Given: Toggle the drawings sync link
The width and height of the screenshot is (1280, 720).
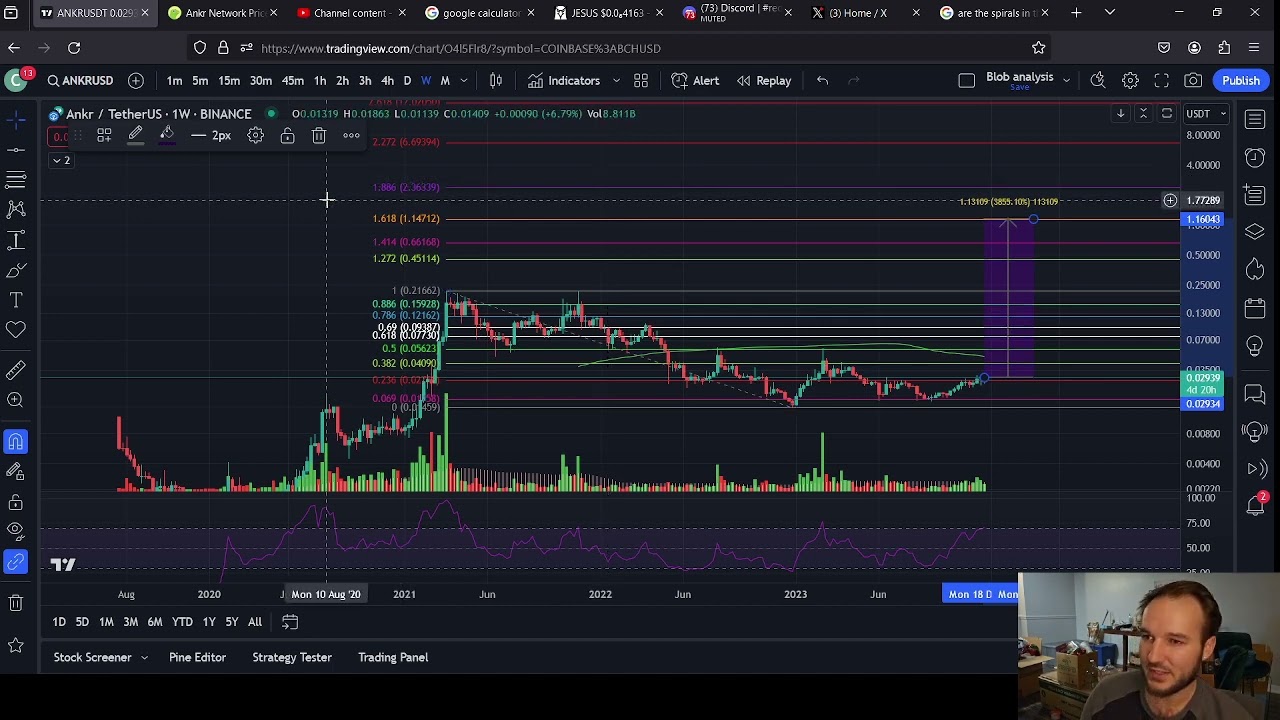Looking at the screenshot, I should [16, 563].
